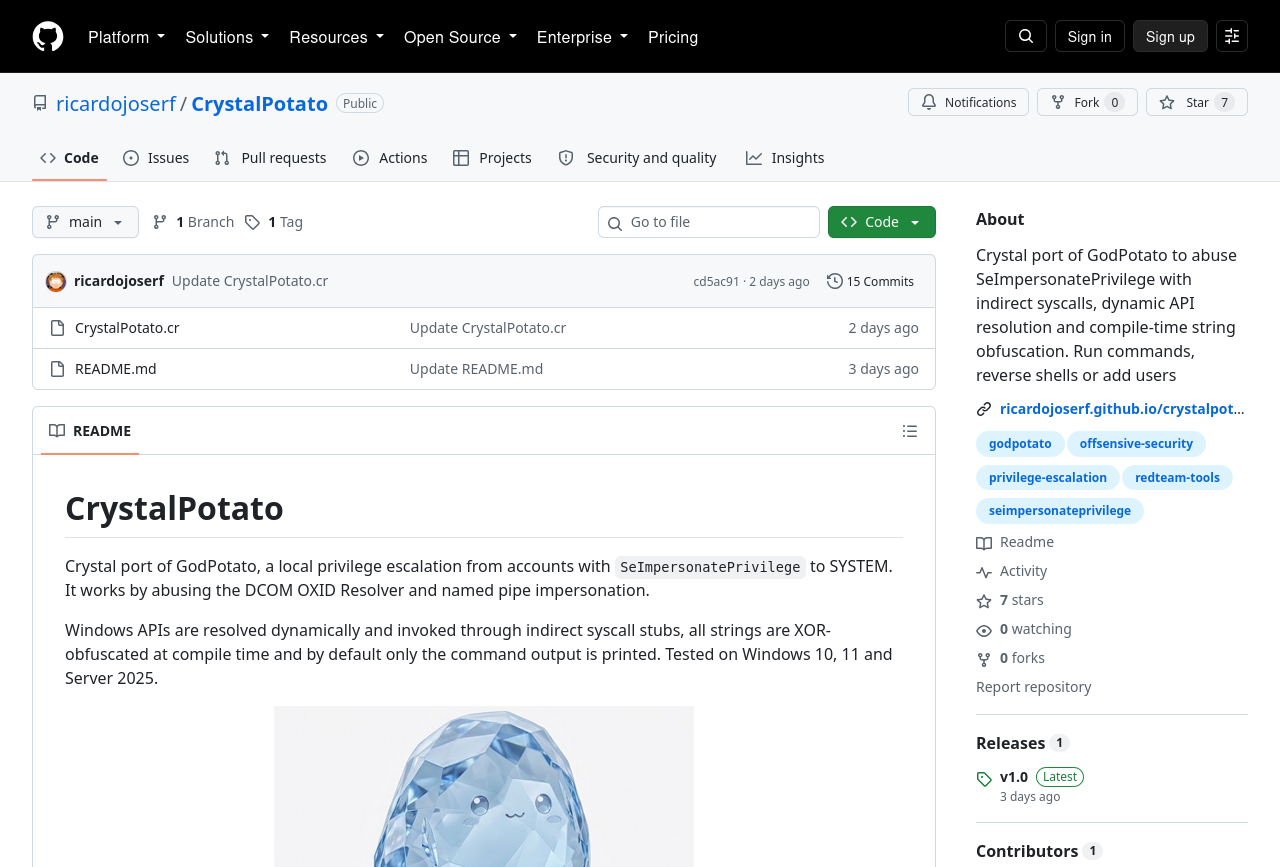Click the eye icon beside 0 watching
1280x867 pixels.
point(984,630)
